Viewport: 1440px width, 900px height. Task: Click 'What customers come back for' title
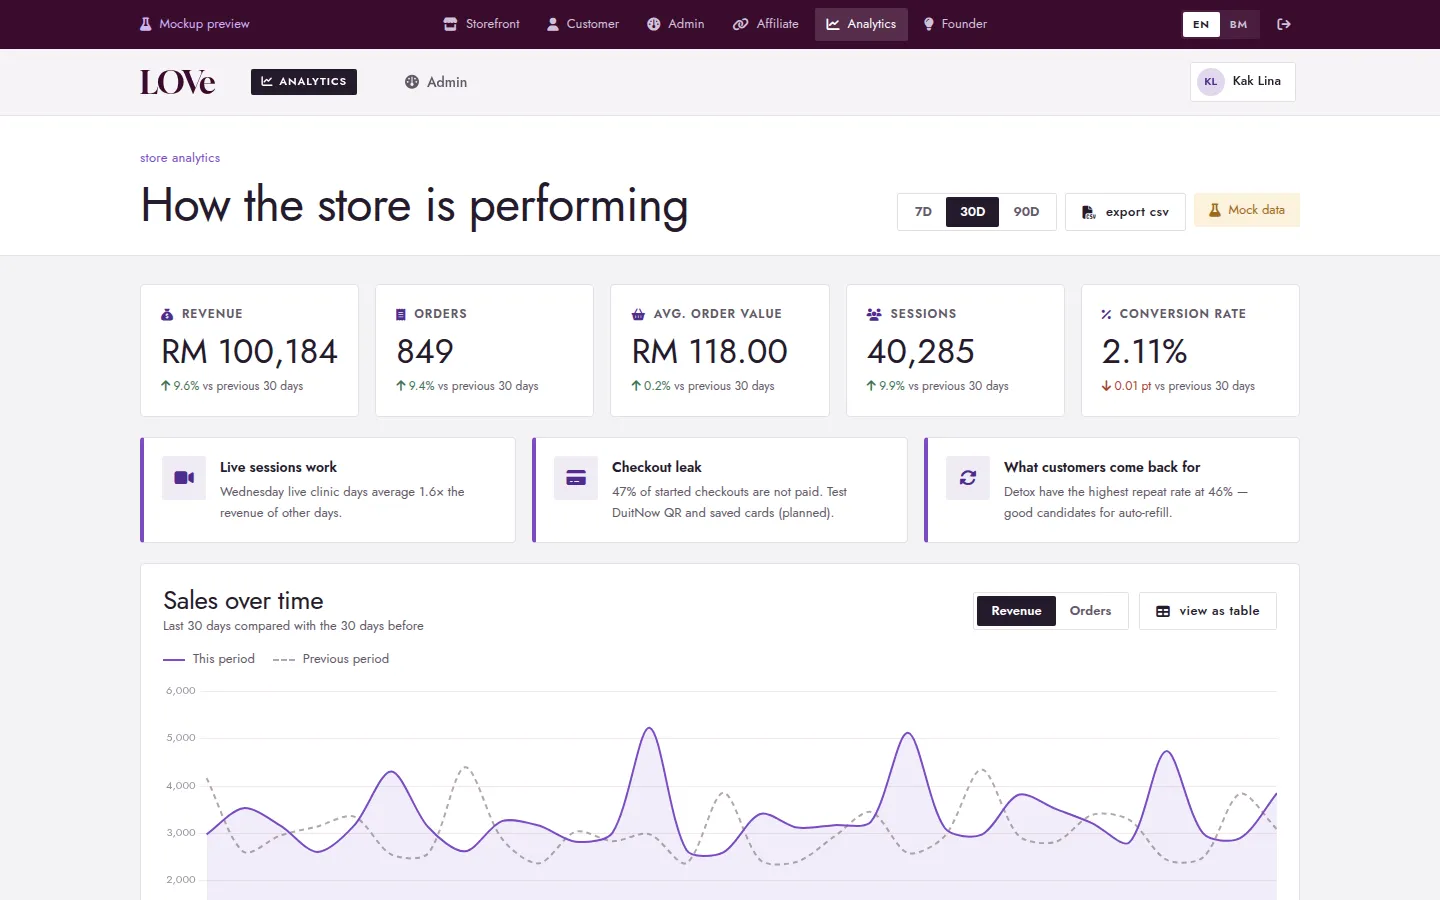1102,467
